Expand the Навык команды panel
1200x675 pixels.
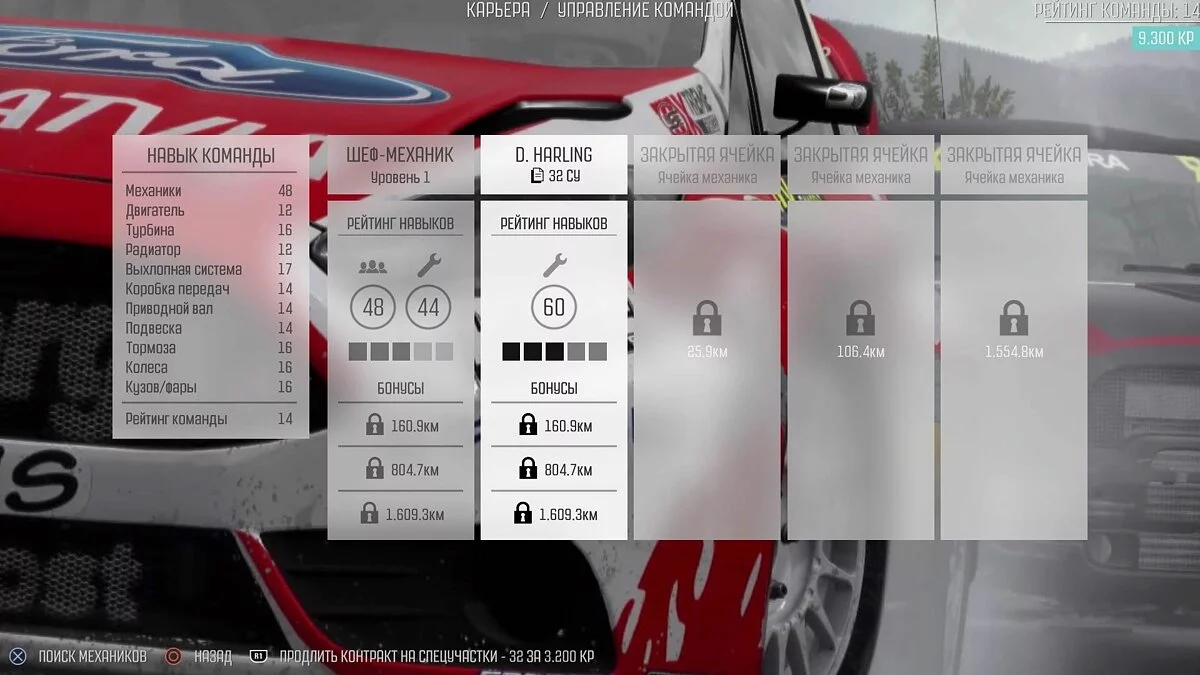tap(210, 155)
